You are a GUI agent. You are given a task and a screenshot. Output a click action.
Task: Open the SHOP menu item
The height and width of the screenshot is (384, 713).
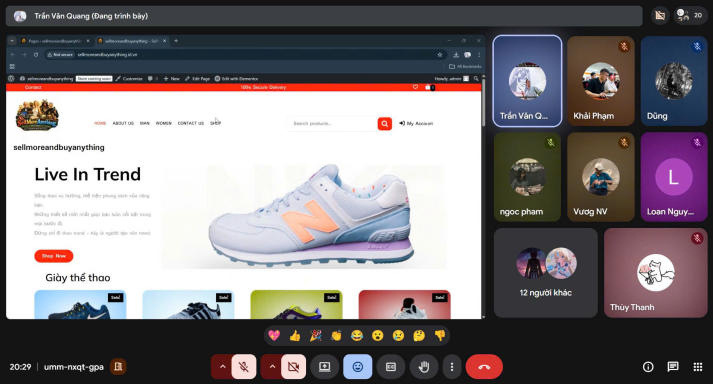coord(216,123)
